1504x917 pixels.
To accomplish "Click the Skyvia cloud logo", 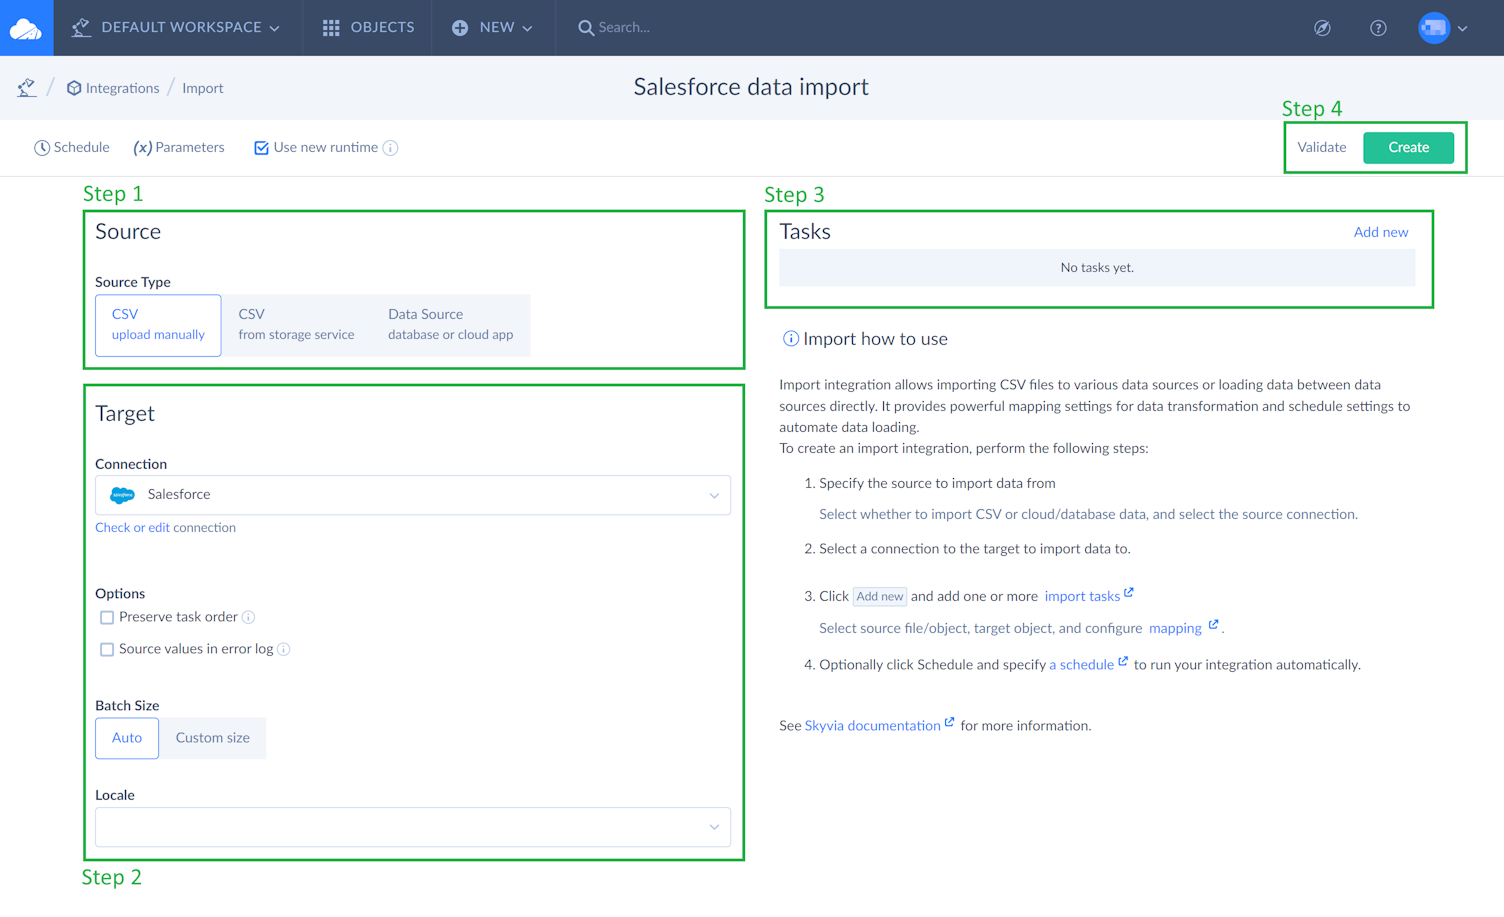I will tap(26, 28).
